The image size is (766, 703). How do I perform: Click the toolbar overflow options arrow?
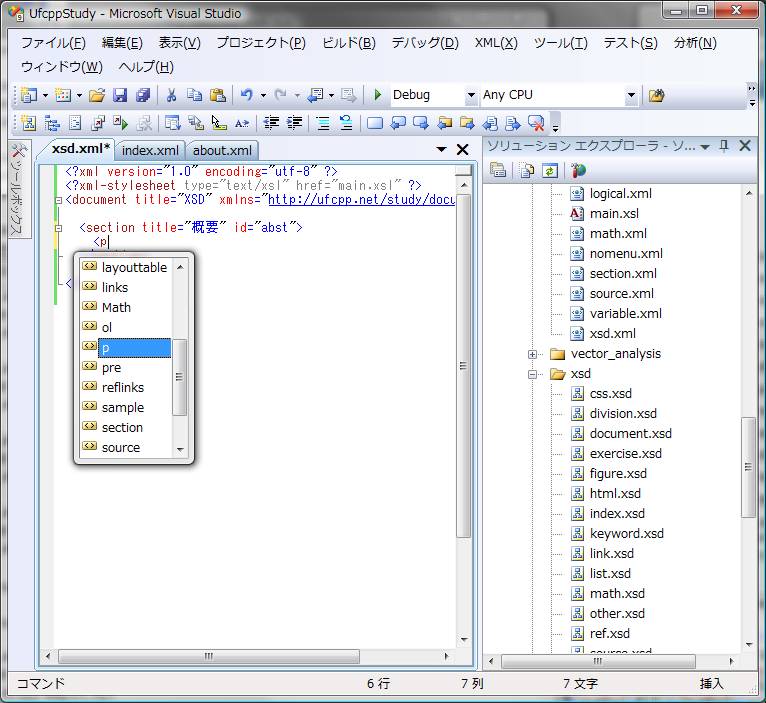coord(752,96)
